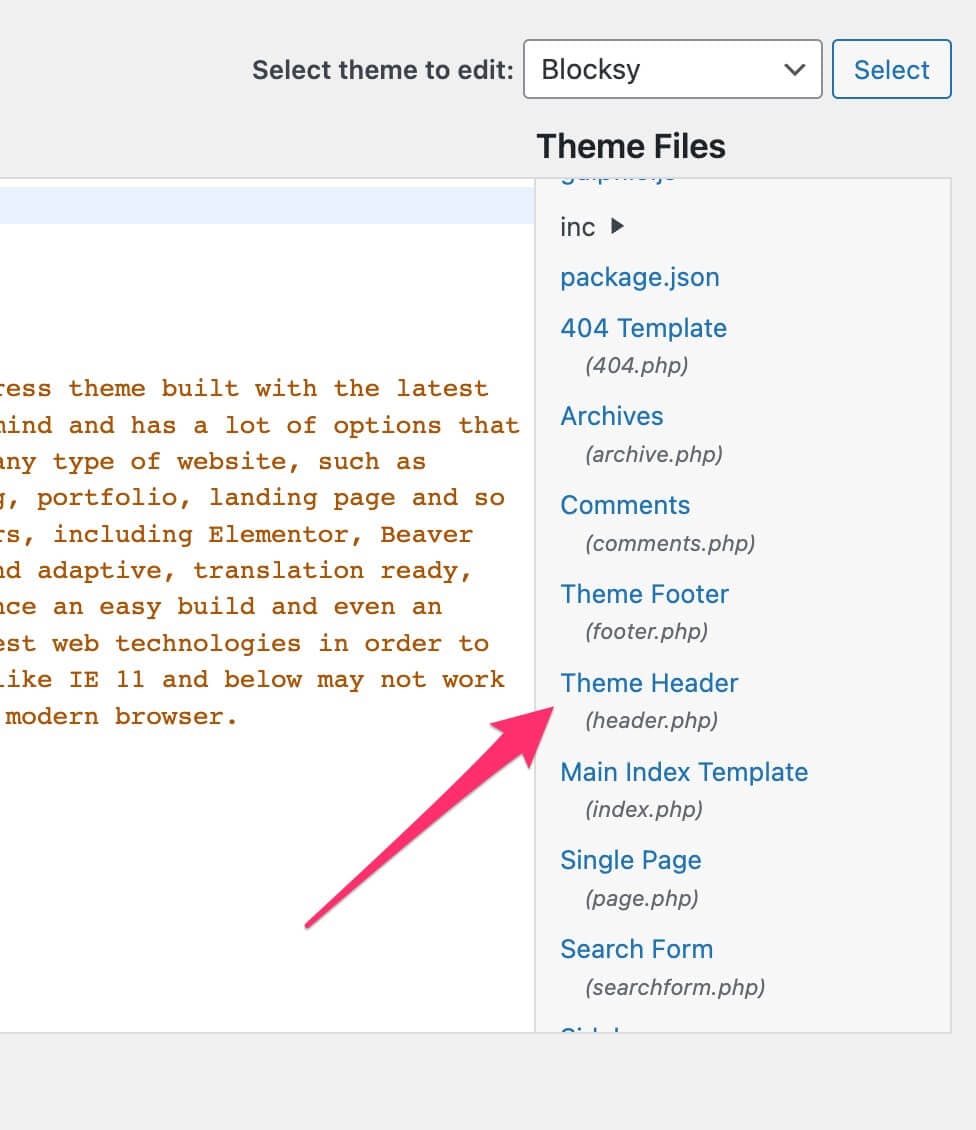
Task: Place cursor after 'modern browser.' in editor
Action: tap(240, 717)
